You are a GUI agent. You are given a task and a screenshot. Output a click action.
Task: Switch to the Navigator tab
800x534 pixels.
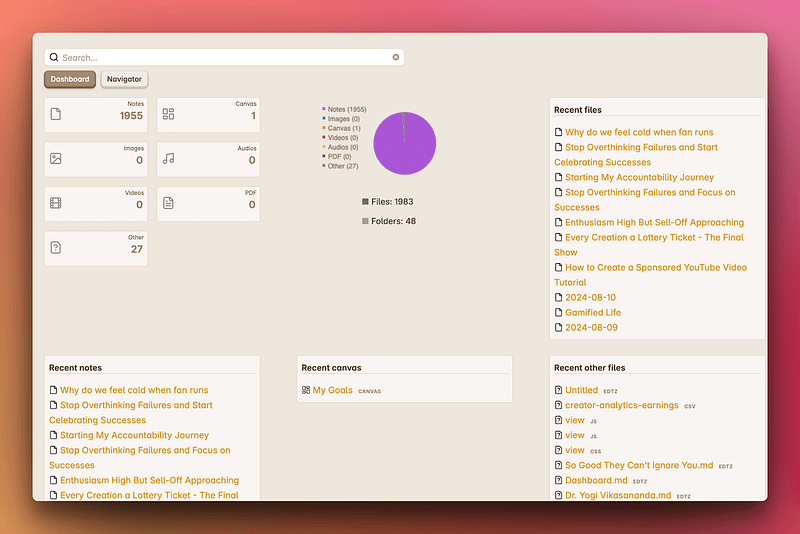(x=124, y=79)
